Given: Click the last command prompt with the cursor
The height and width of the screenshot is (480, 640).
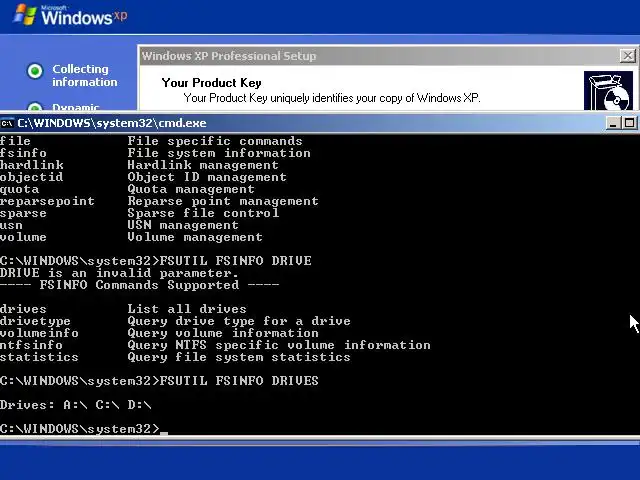Looking at the screenshot, I should [x=84, y=429].
